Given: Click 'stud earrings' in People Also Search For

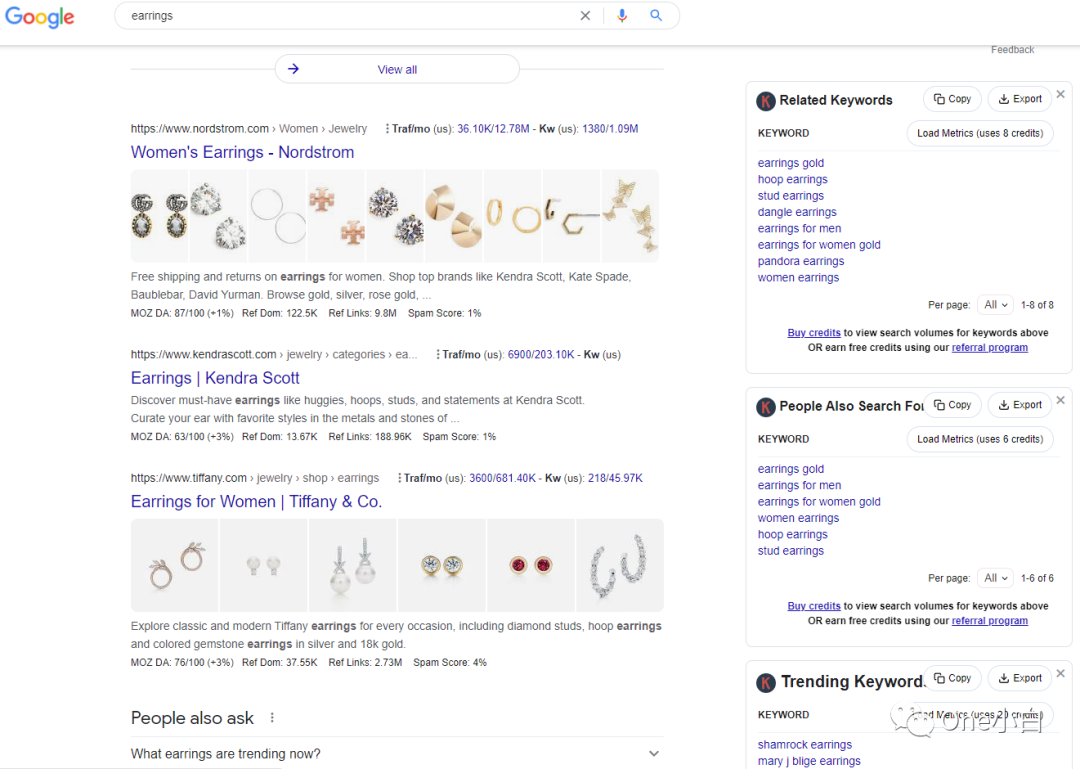Looking at the screenshot, I should click(791, 551).
